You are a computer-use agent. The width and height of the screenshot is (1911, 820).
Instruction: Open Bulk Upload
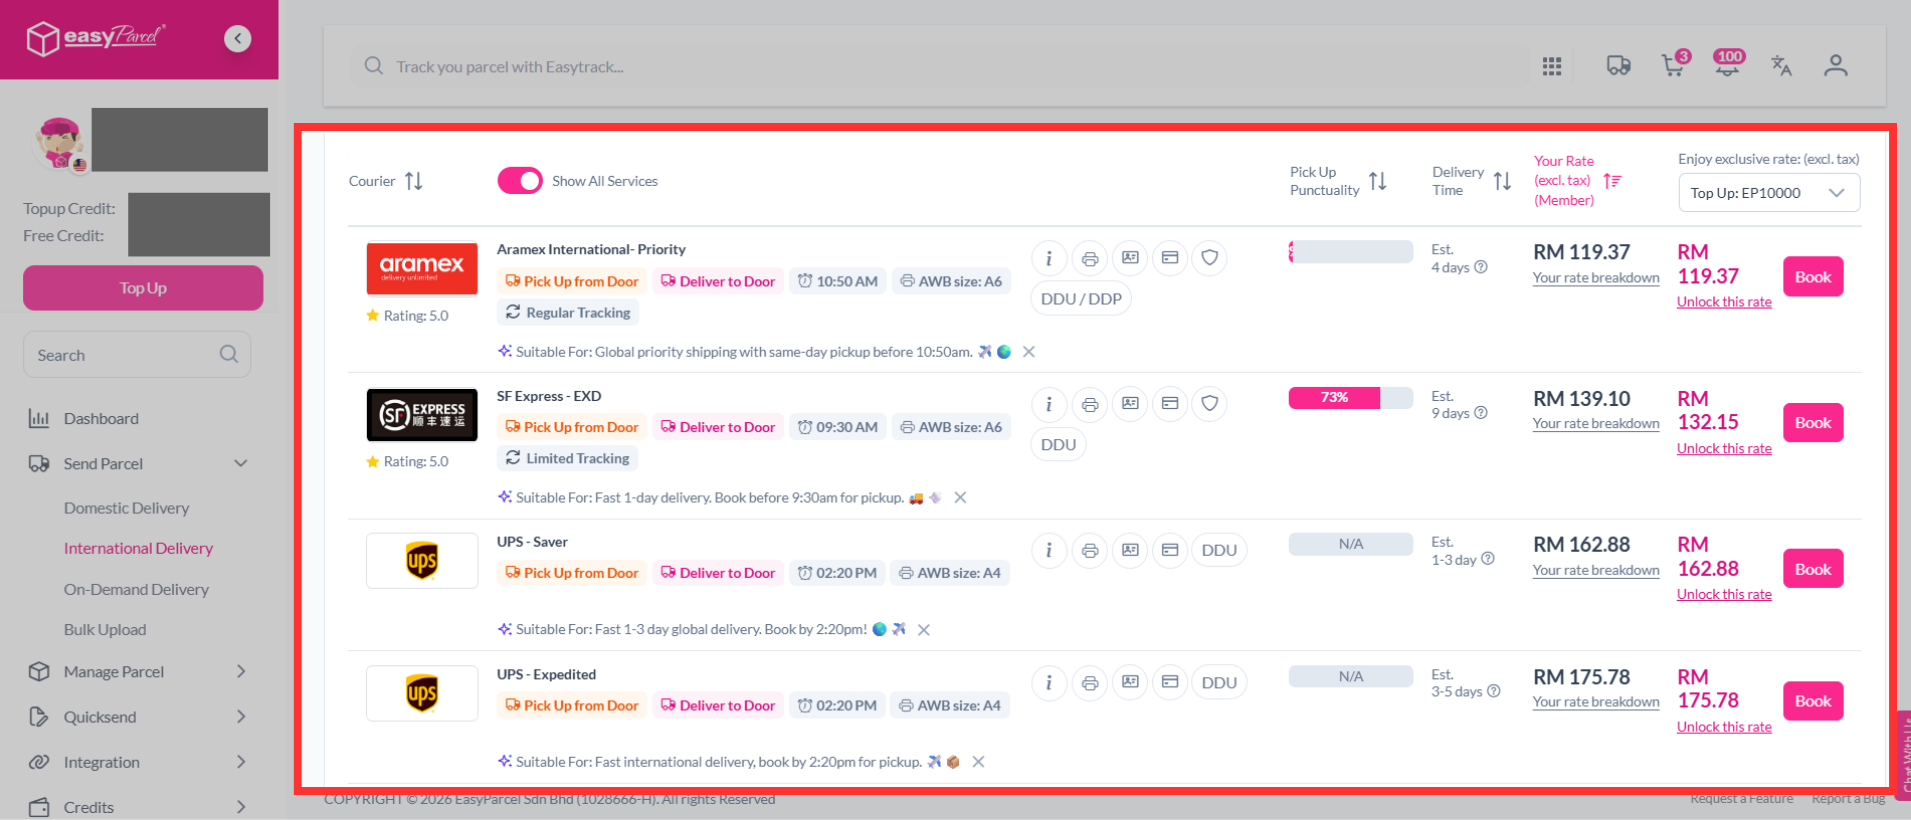[105, 630]
